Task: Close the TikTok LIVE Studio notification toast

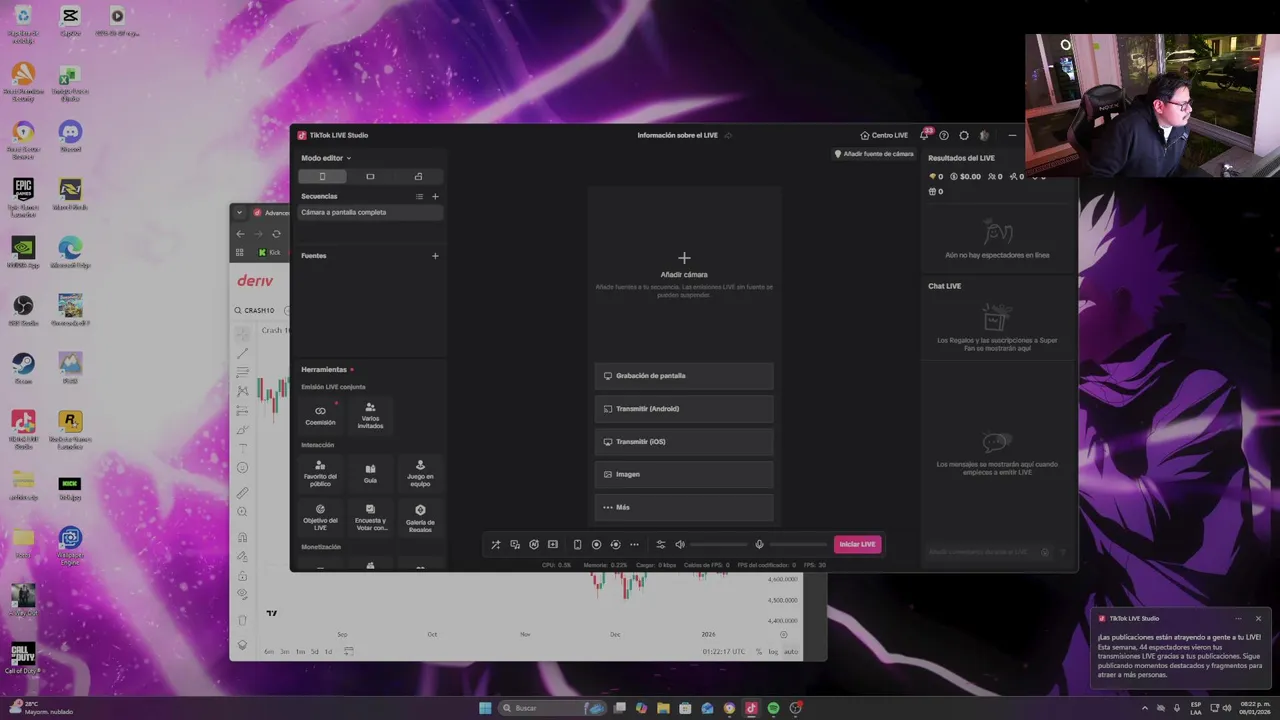Action: point(1258,618)
